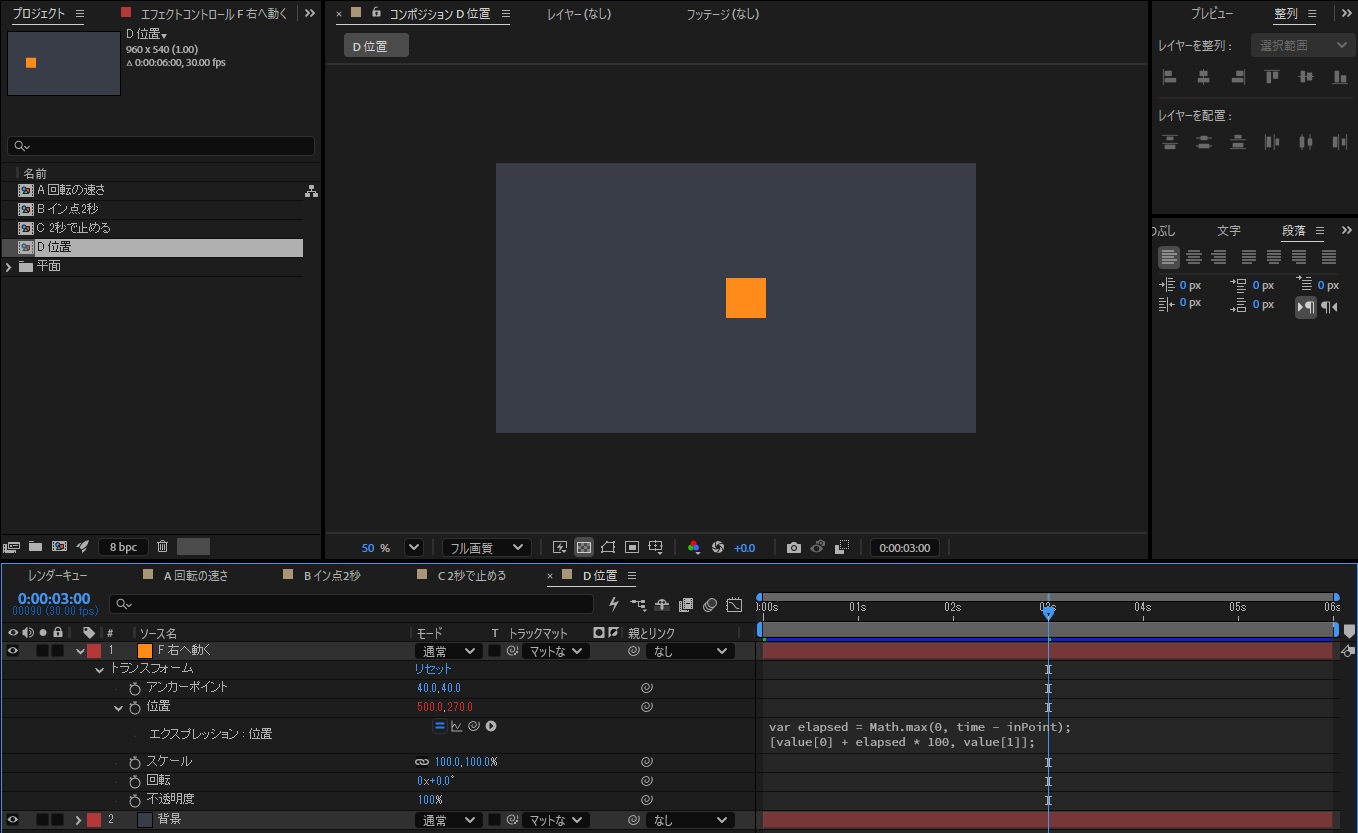Open the フル画質 resolution dropdown

[486, 547]
